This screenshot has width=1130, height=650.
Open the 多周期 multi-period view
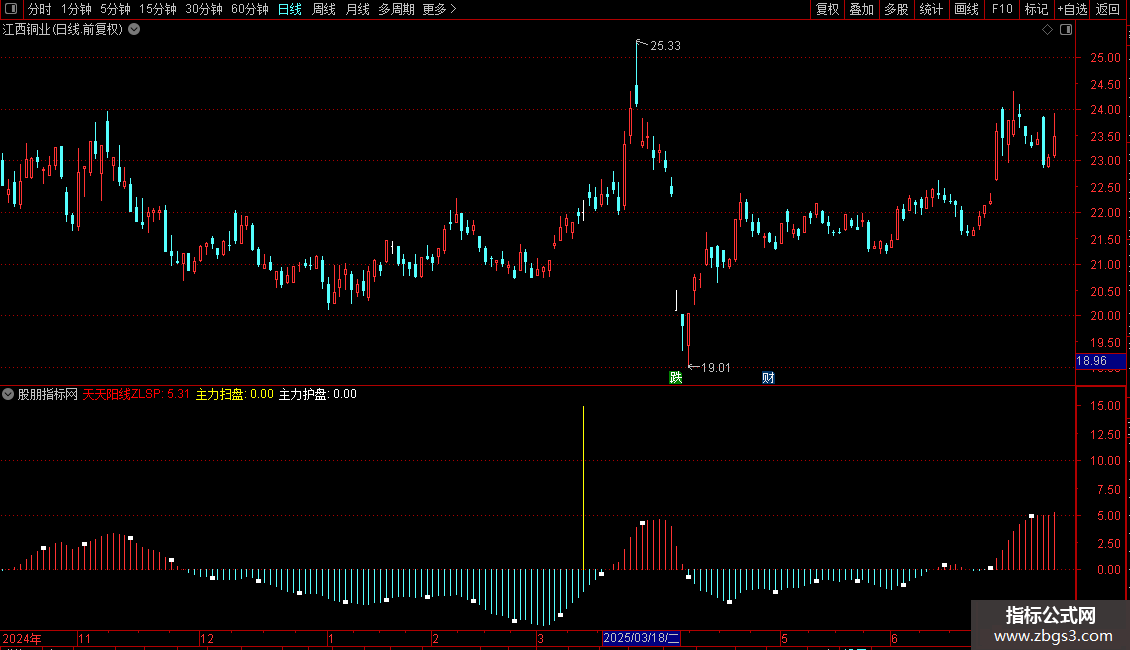point(396,9)
